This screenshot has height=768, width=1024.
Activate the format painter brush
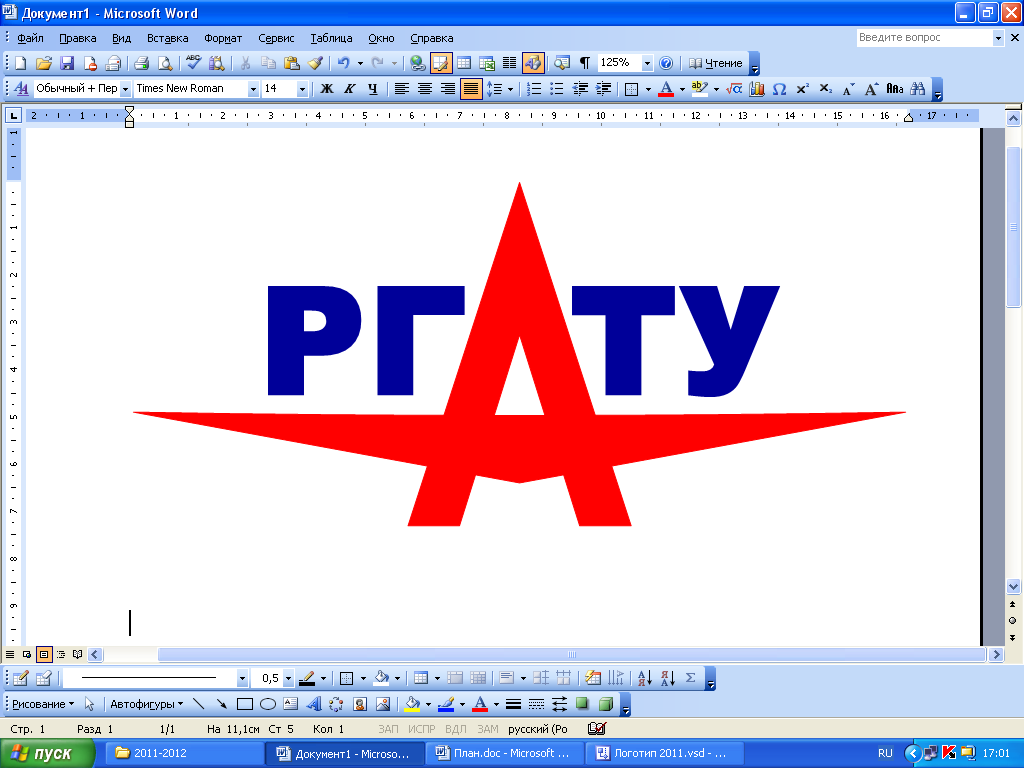tap(315, 63)
